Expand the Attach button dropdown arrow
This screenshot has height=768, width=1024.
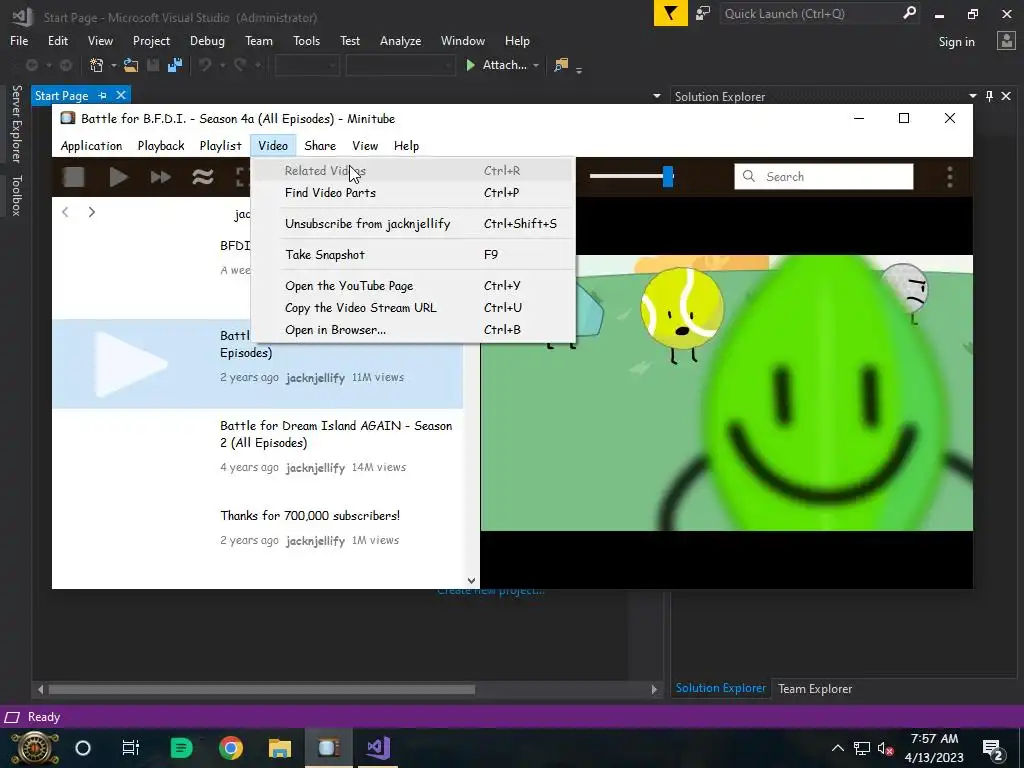(x=536, y=65)
